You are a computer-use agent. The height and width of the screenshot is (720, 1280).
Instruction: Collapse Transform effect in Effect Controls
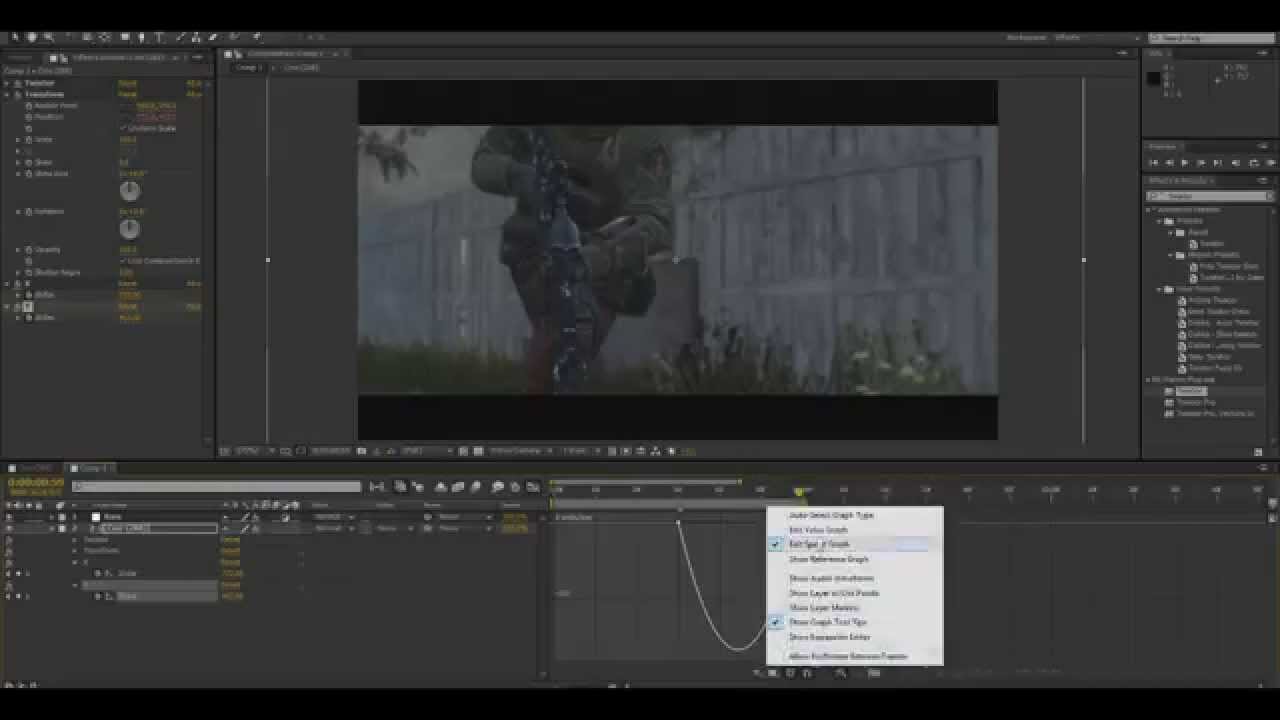[6, 94]
